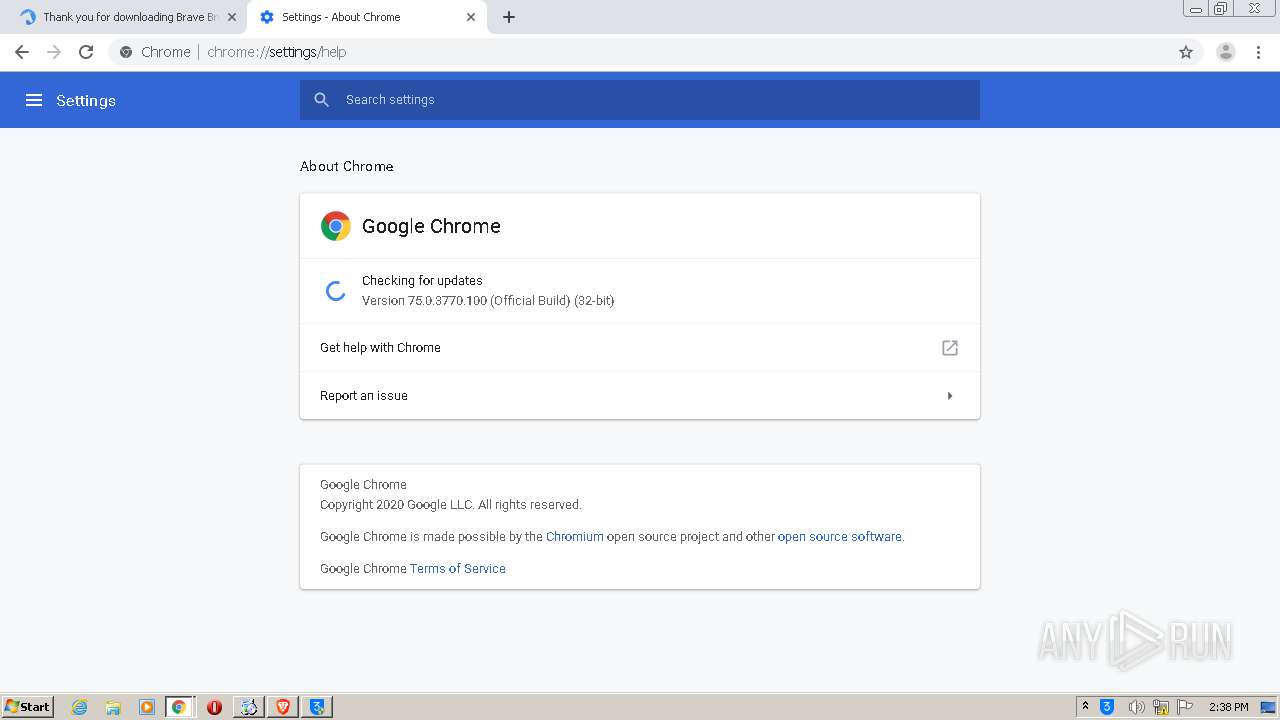Image resolution: width=1280 pixels, height=720 pixels.
Task: Open the Windows Start menu
Action: pyautogui.click(x=28, y=707)
